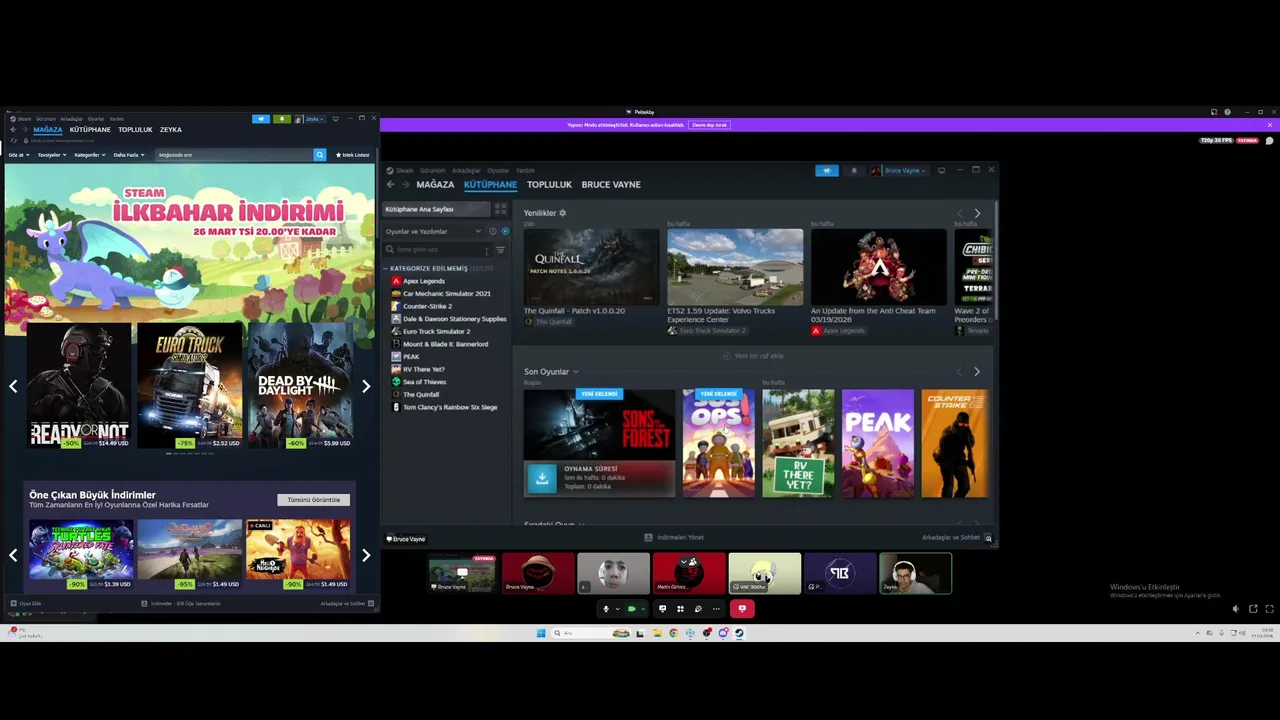The width and height of the screenshot is (1280, 720).
Task: Open the TOPLULUK tab in the library window
Action: tap(549, 185)
